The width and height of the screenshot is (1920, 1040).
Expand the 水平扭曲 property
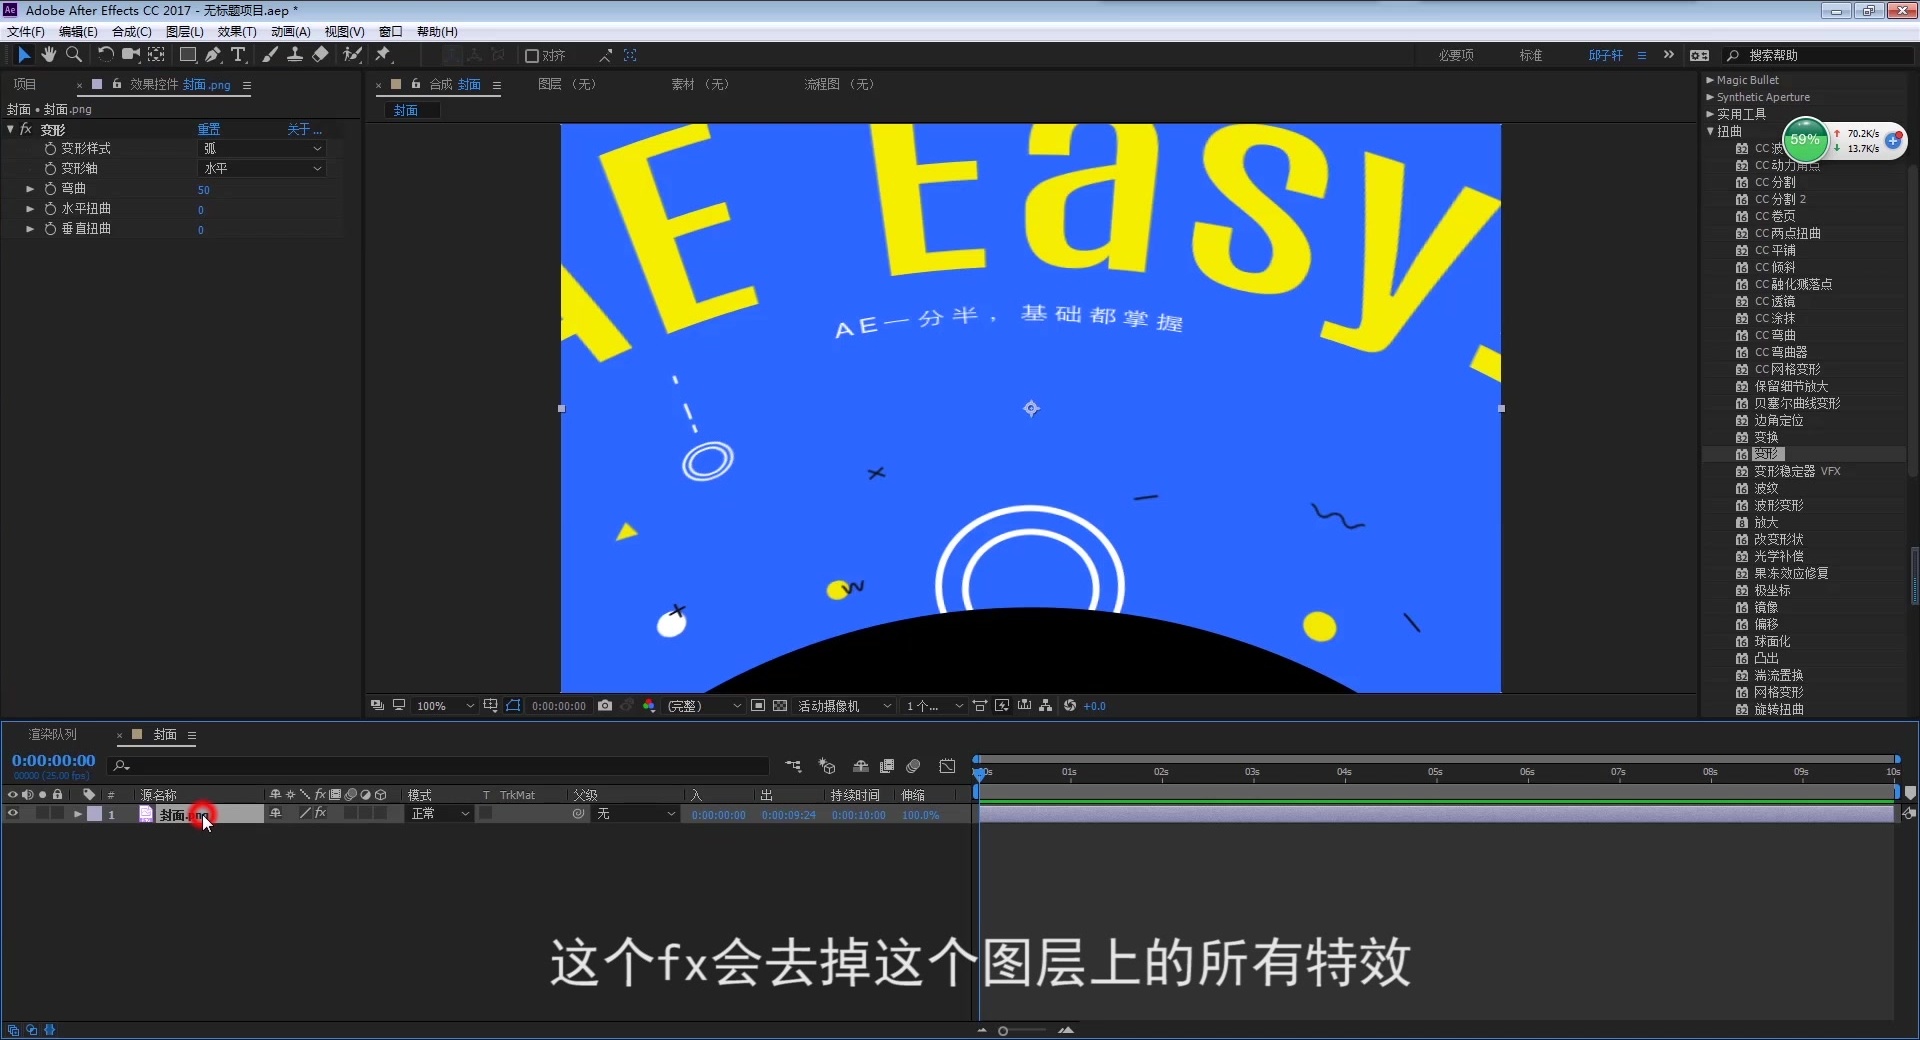click(x=30, y=209)
